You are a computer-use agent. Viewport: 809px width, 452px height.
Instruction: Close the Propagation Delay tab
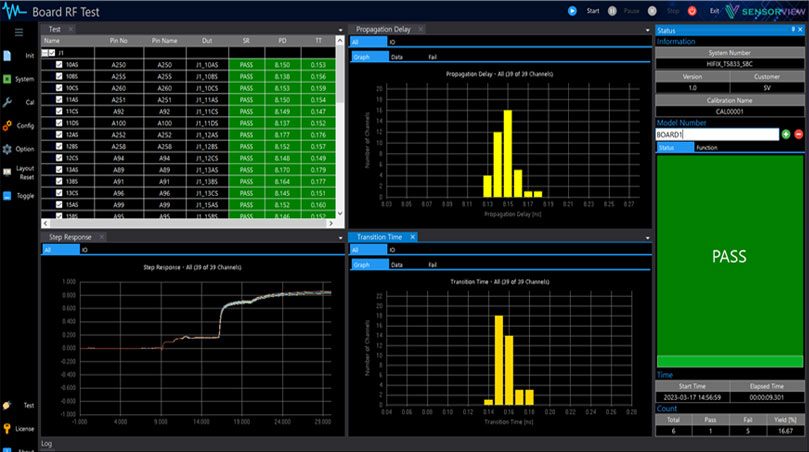pos(420,29)
